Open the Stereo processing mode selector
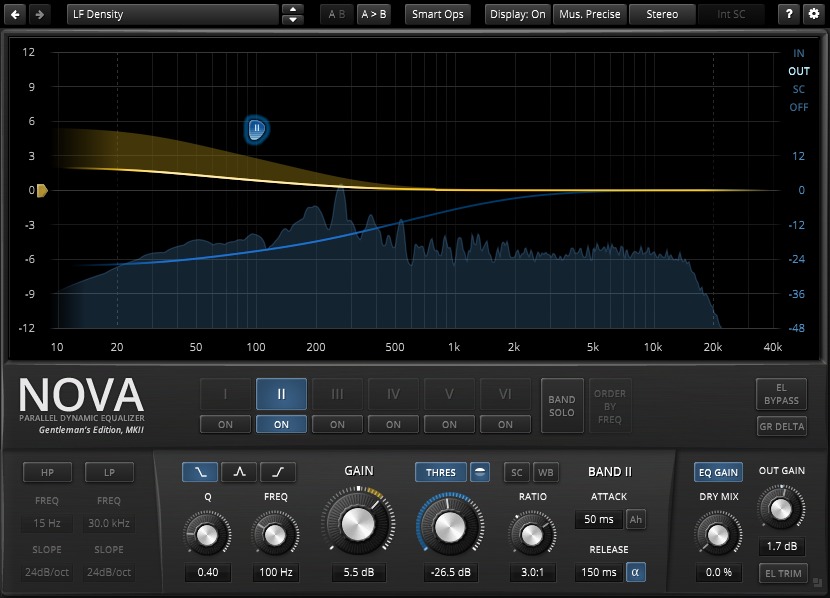 click(x=662, y=14)
